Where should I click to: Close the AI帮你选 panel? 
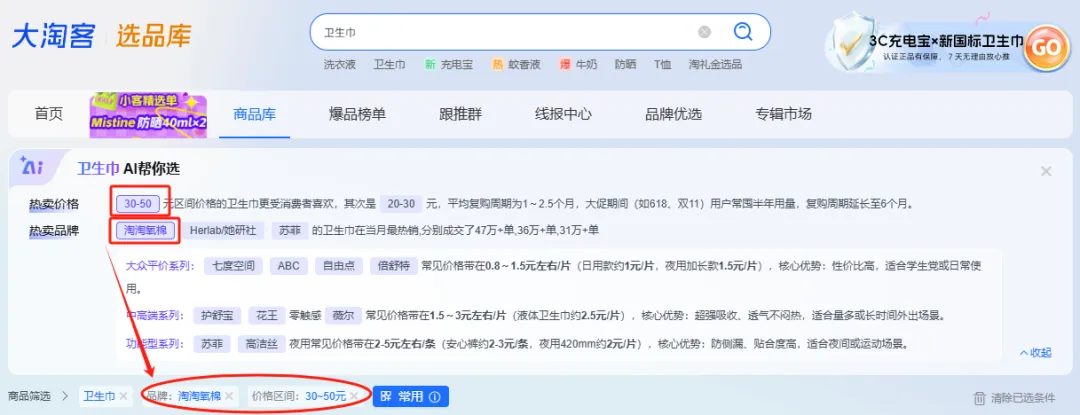1046,171
